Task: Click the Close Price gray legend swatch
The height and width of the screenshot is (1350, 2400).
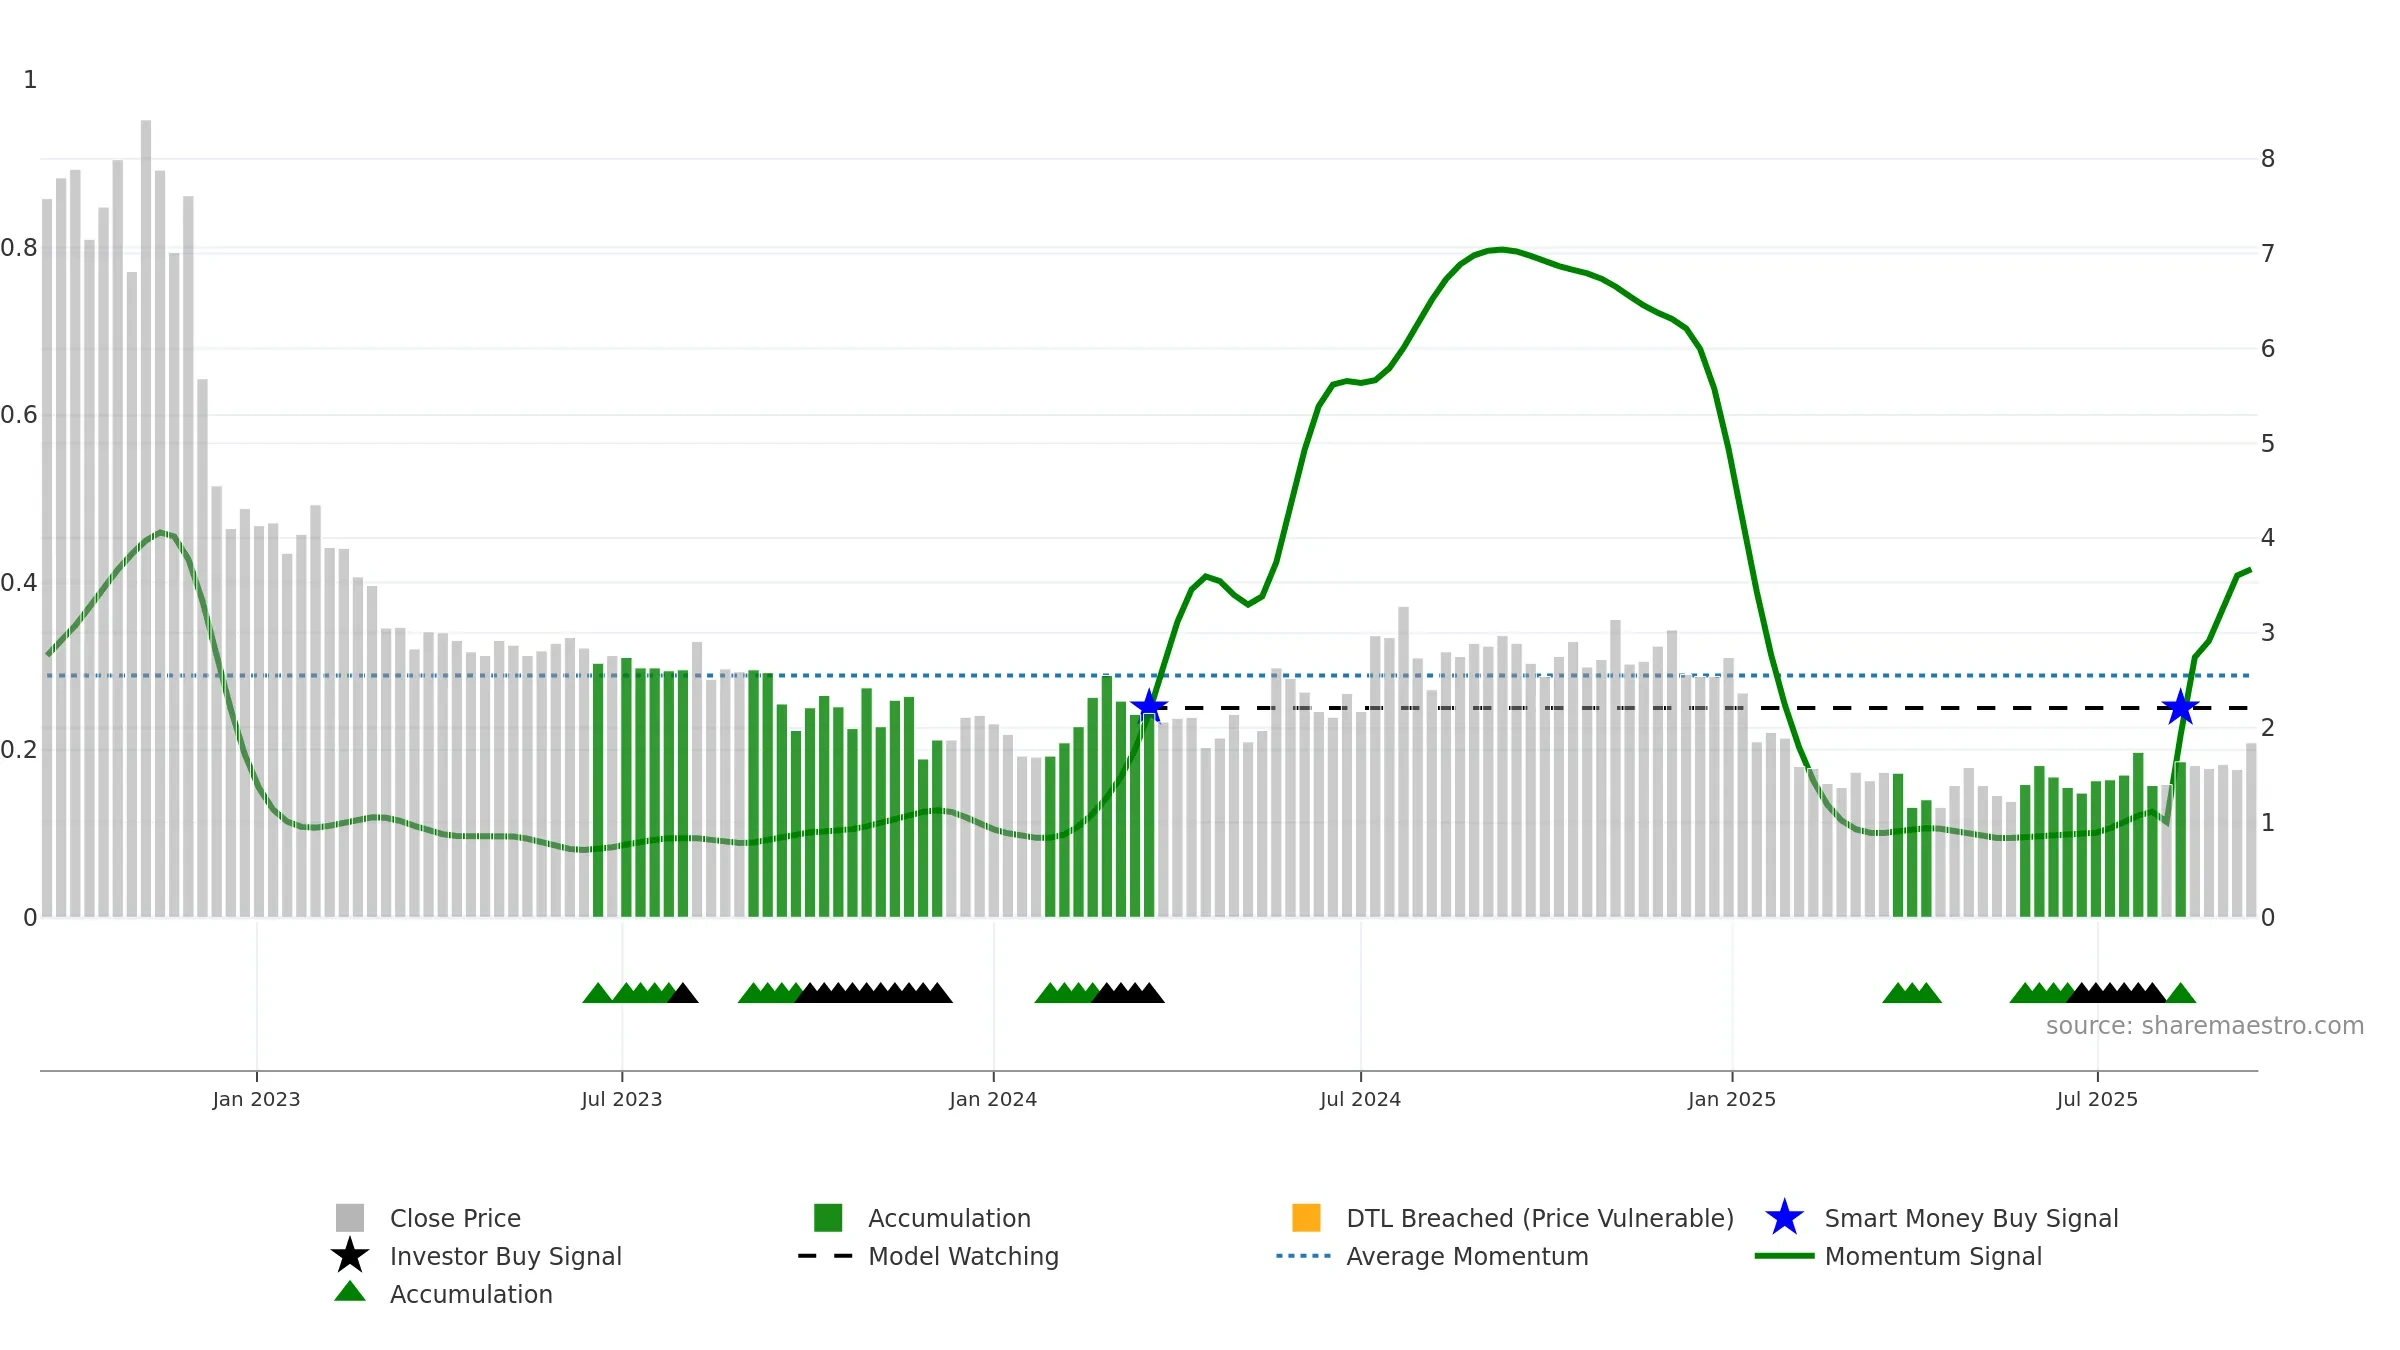Action: click(x=350, y=1218)
